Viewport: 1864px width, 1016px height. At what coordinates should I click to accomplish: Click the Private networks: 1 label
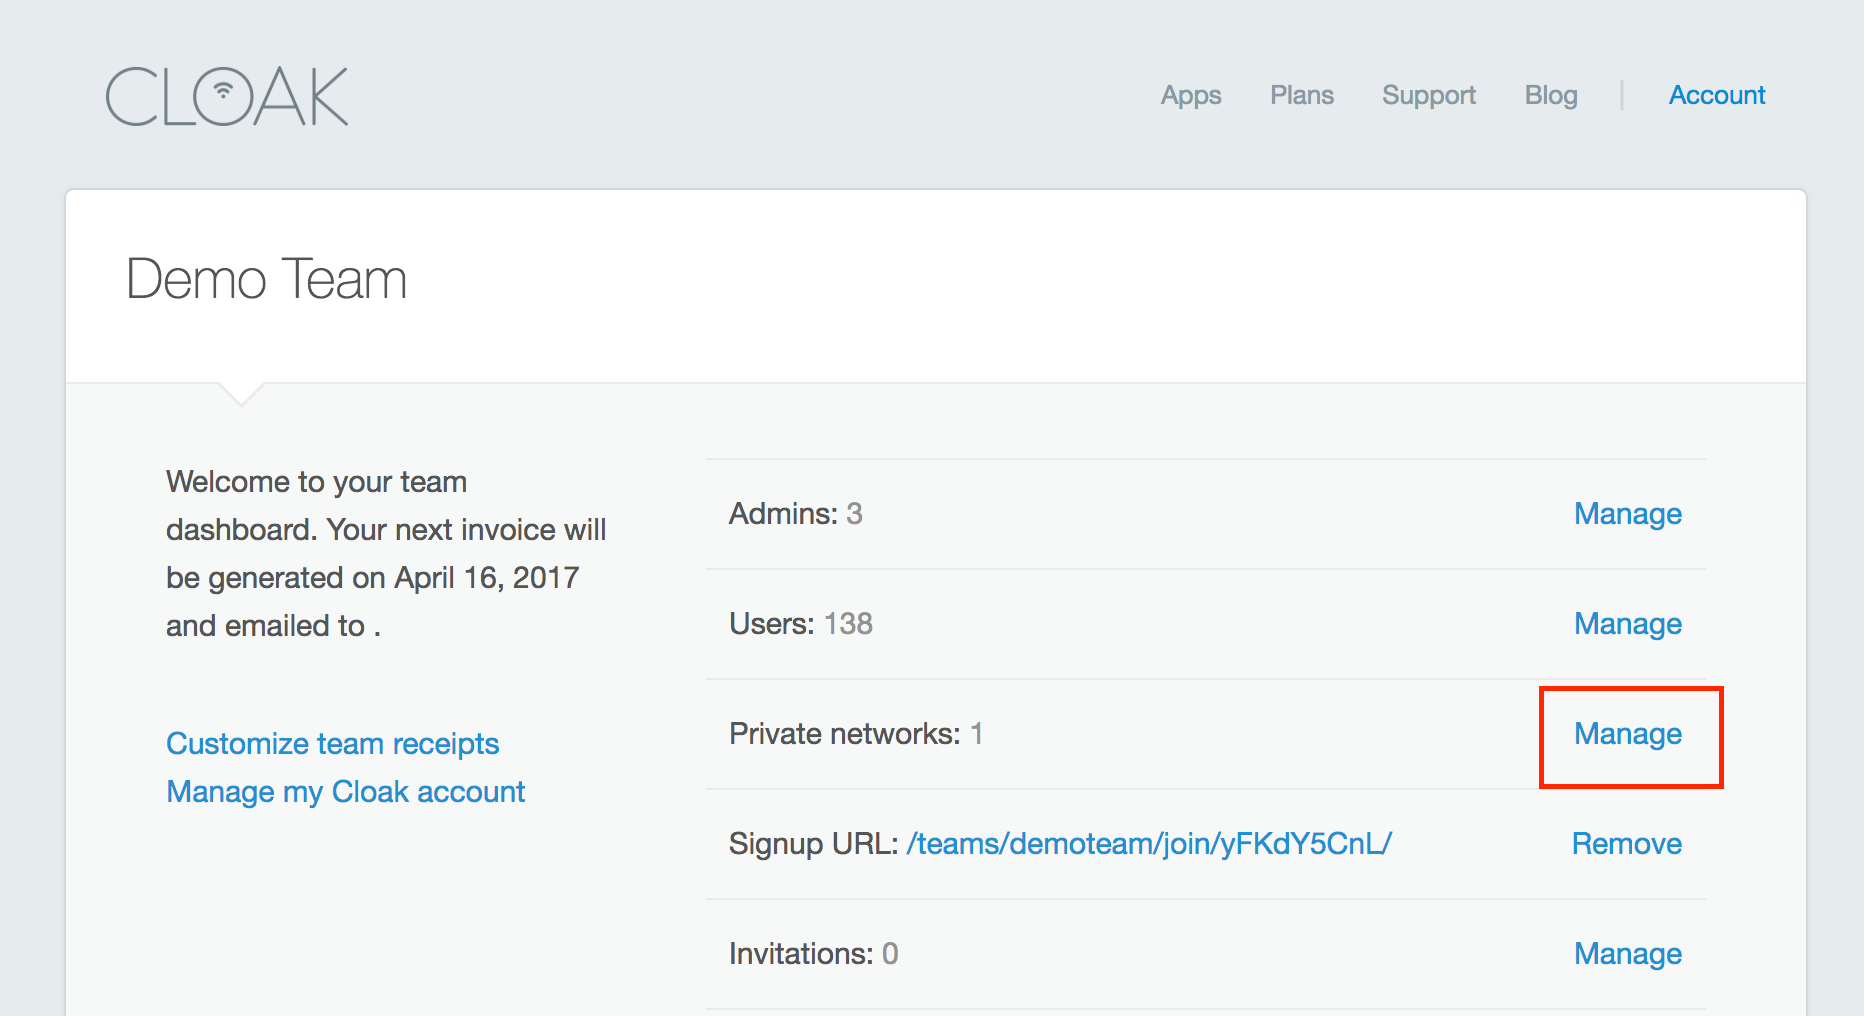[x=856, y=734]
